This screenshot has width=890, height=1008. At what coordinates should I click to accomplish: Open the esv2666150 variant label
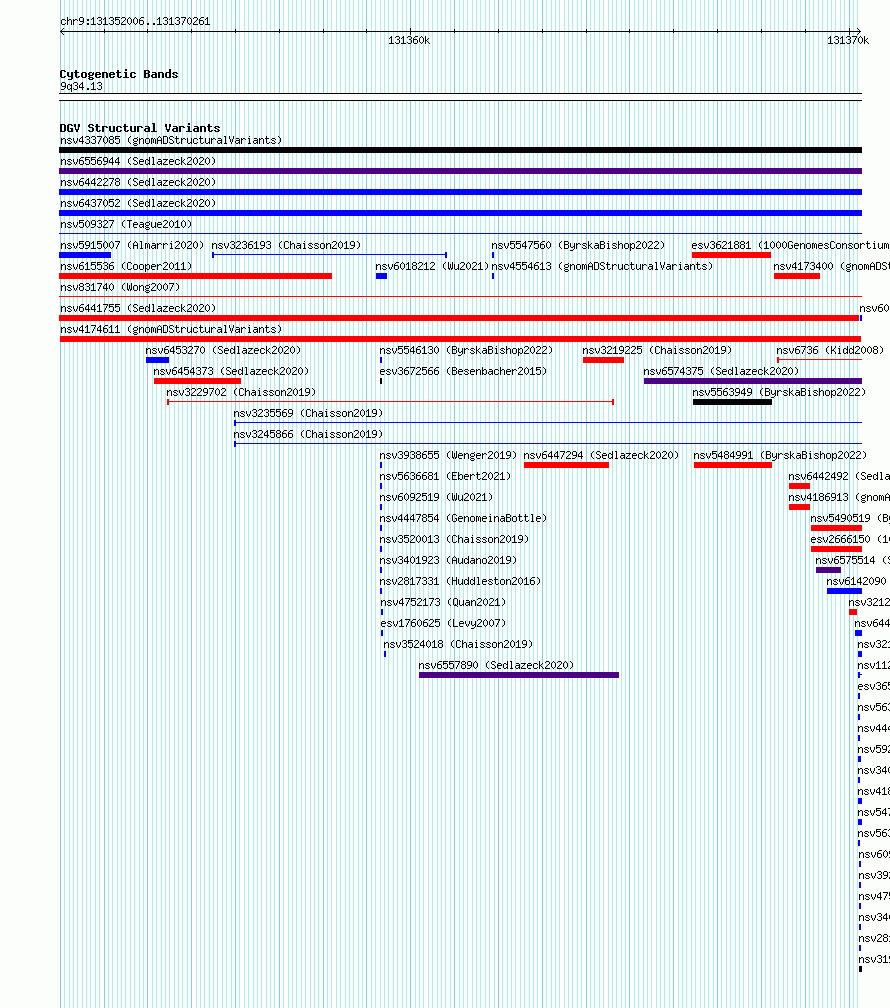click(x=850, y=539)
